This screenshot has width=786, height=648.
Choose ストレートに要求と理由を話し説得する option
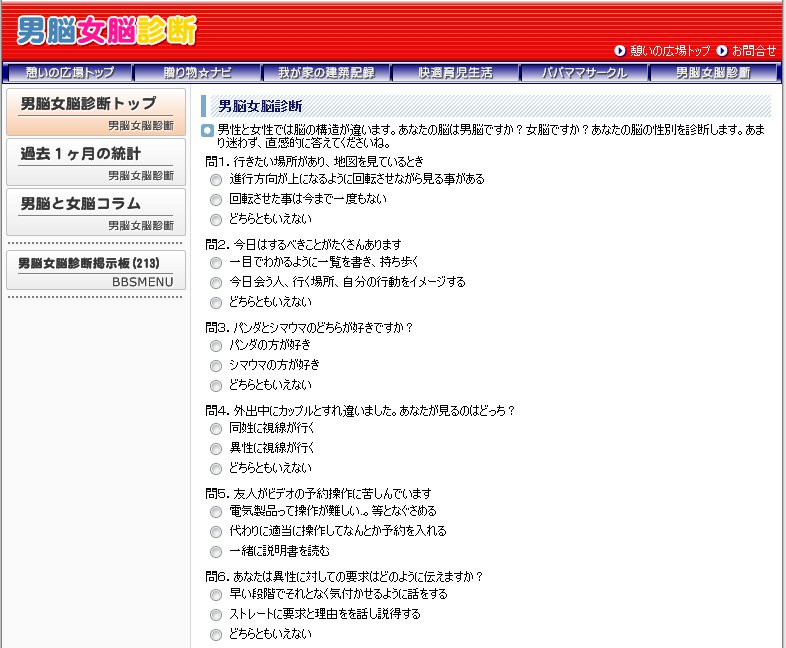coord(216,614)
